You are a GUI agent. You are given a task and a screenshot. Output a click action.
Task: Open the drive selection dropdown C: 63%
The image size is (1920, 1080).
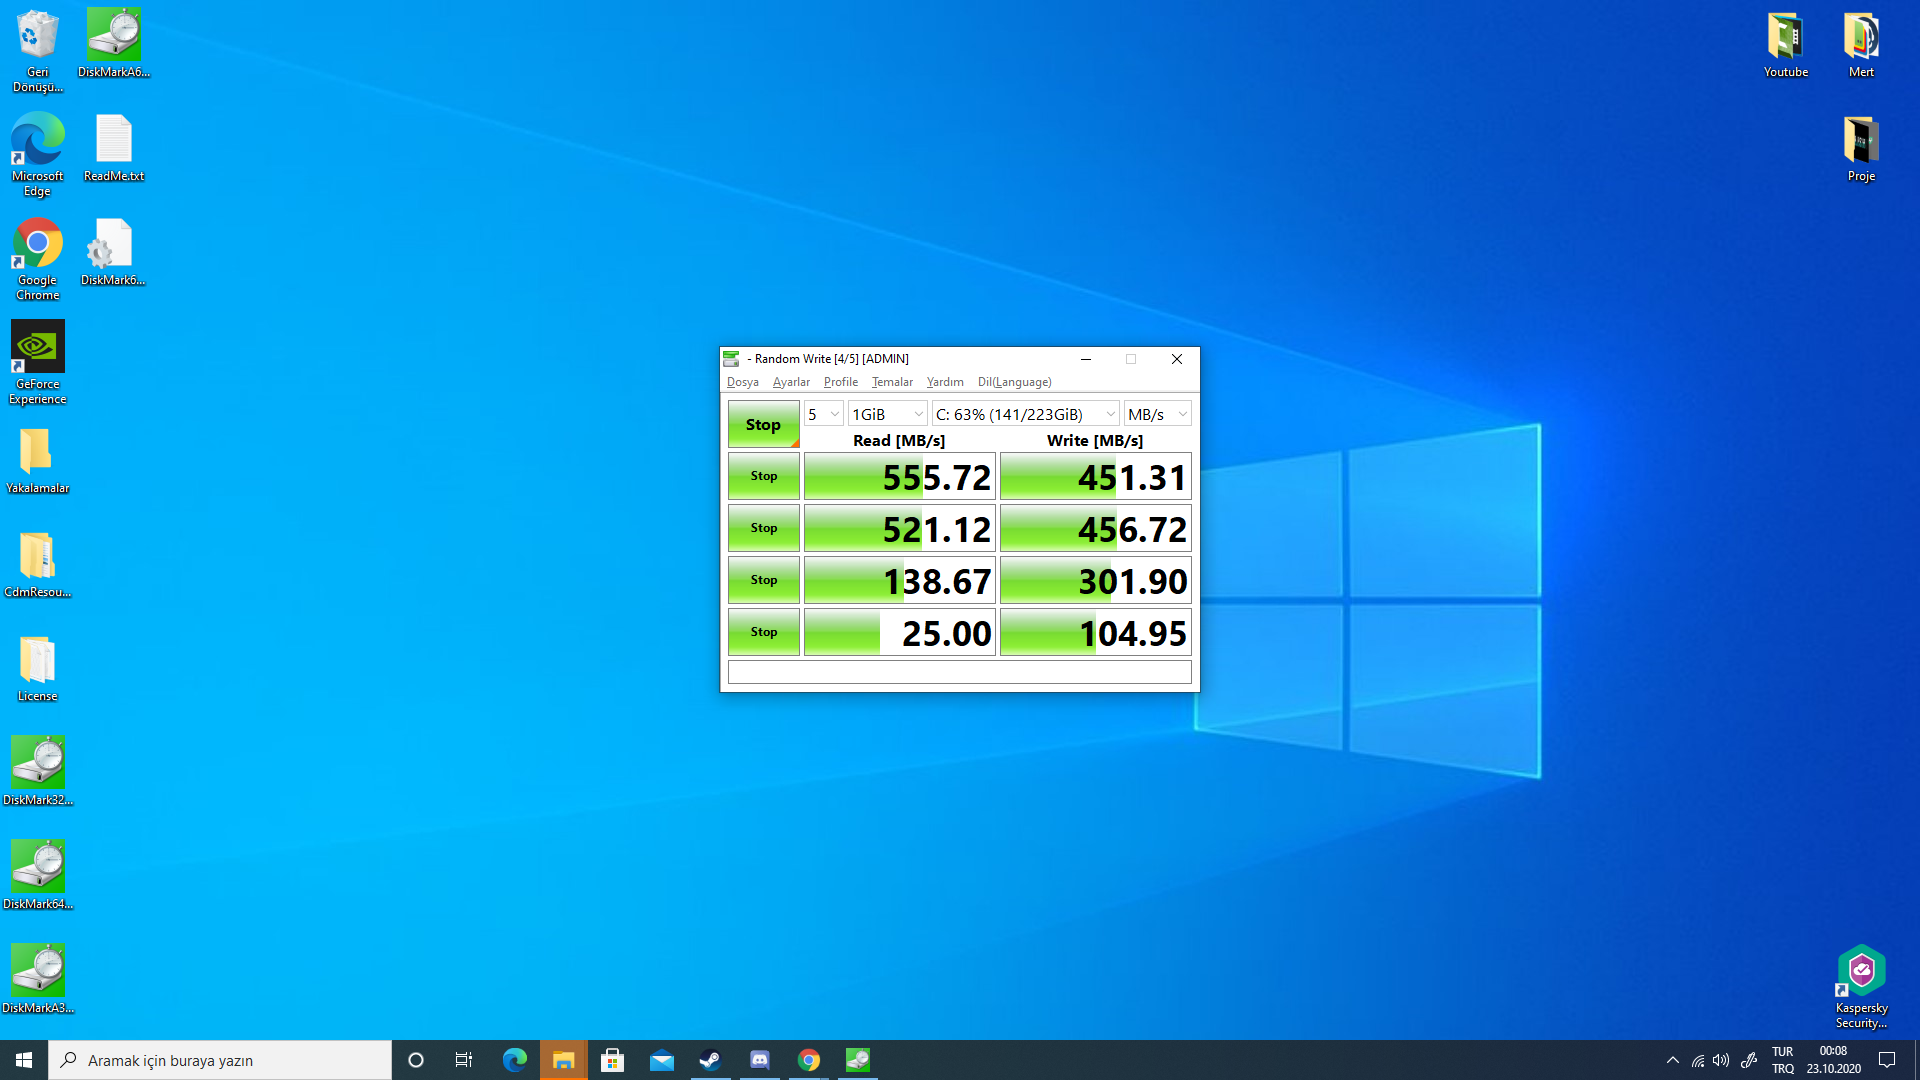[x=1026, y=414]
